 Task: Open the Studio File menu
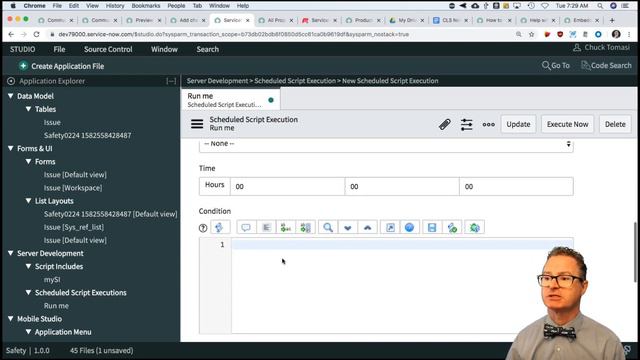click(x=59, y=49)
